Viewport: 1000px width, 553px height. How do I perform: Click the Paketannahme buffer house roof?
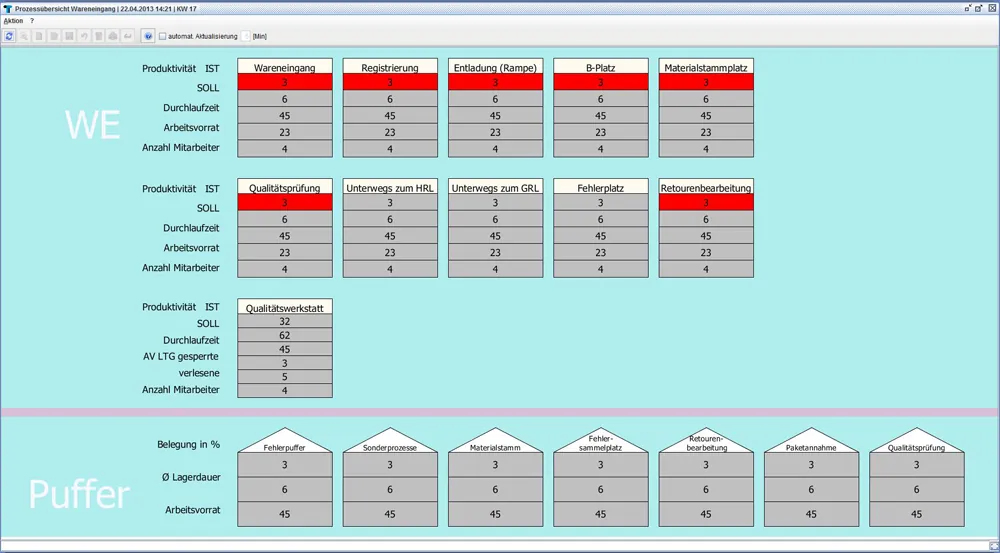pyautogui.click(x=811, y=441)
